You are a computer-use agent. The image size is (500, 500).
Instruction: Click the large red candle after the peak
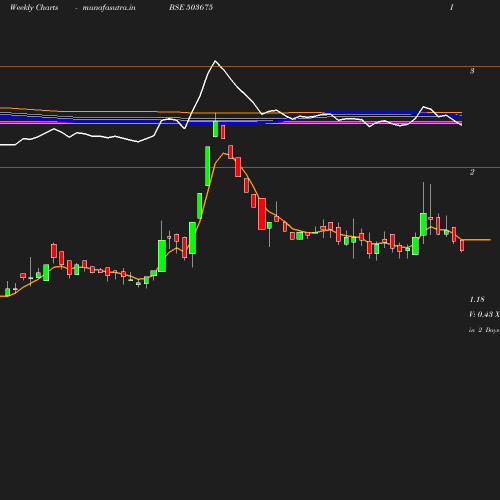pos(262,214)
